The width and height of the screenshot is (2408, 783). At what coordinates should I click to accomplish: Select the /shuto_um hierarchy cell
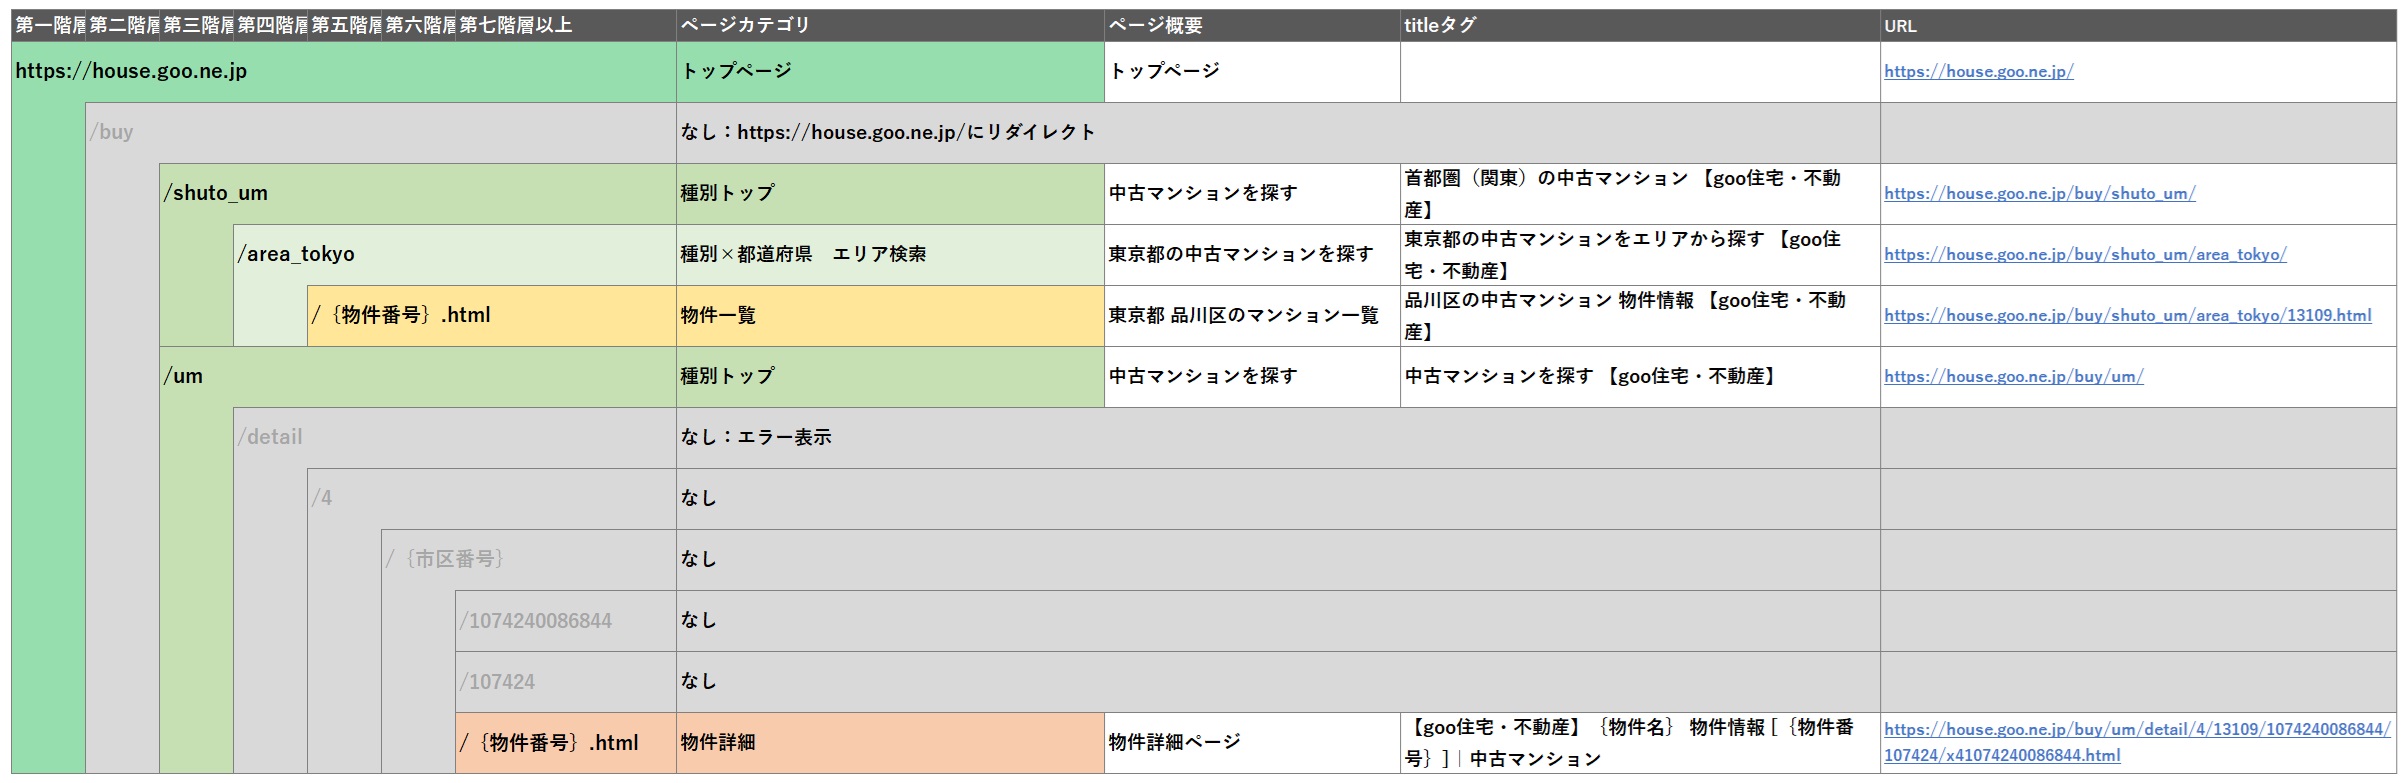click(417, 193)
